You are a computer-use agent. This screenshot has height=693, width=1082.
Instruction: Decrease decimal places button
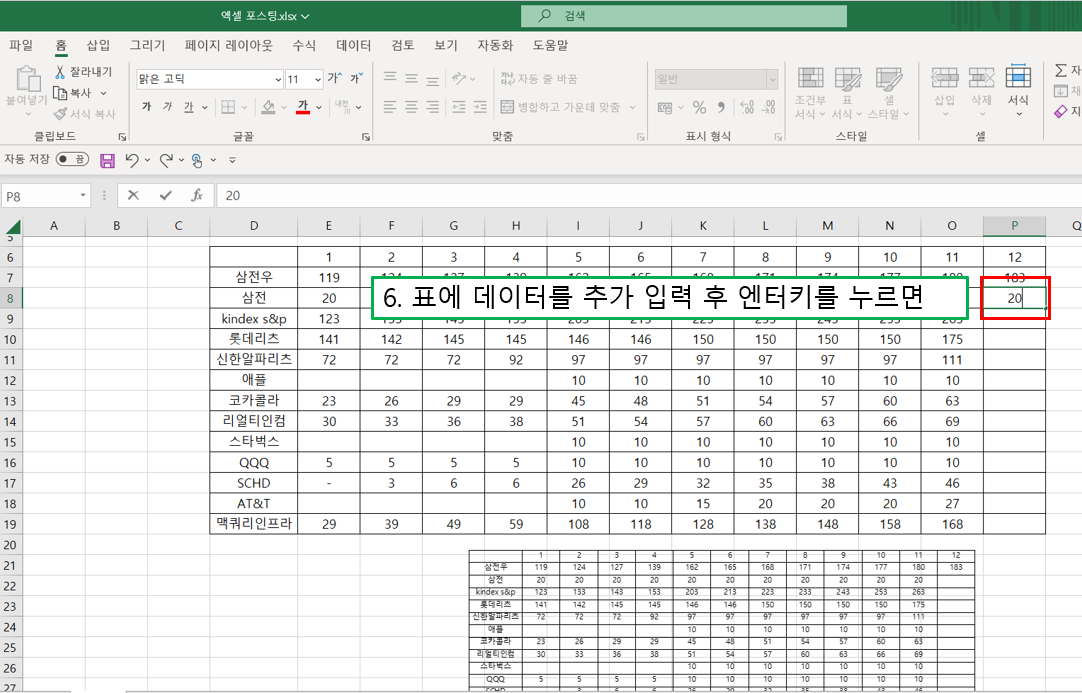coord(769,107)
